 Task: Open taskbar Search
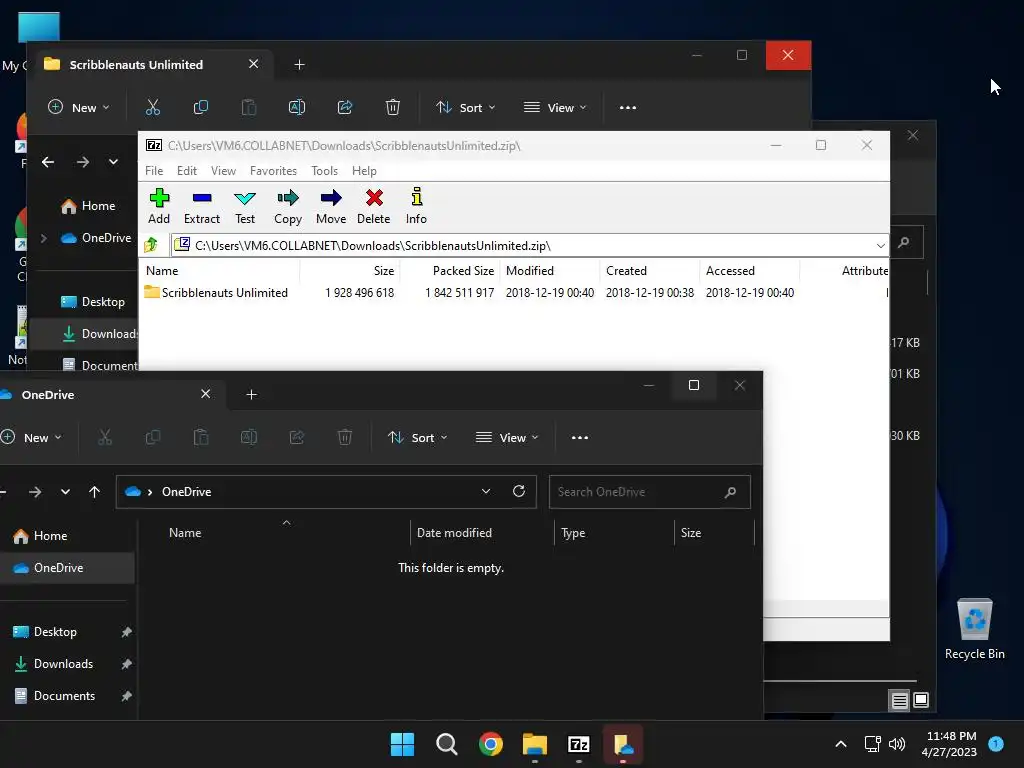(x=447, y=744)
